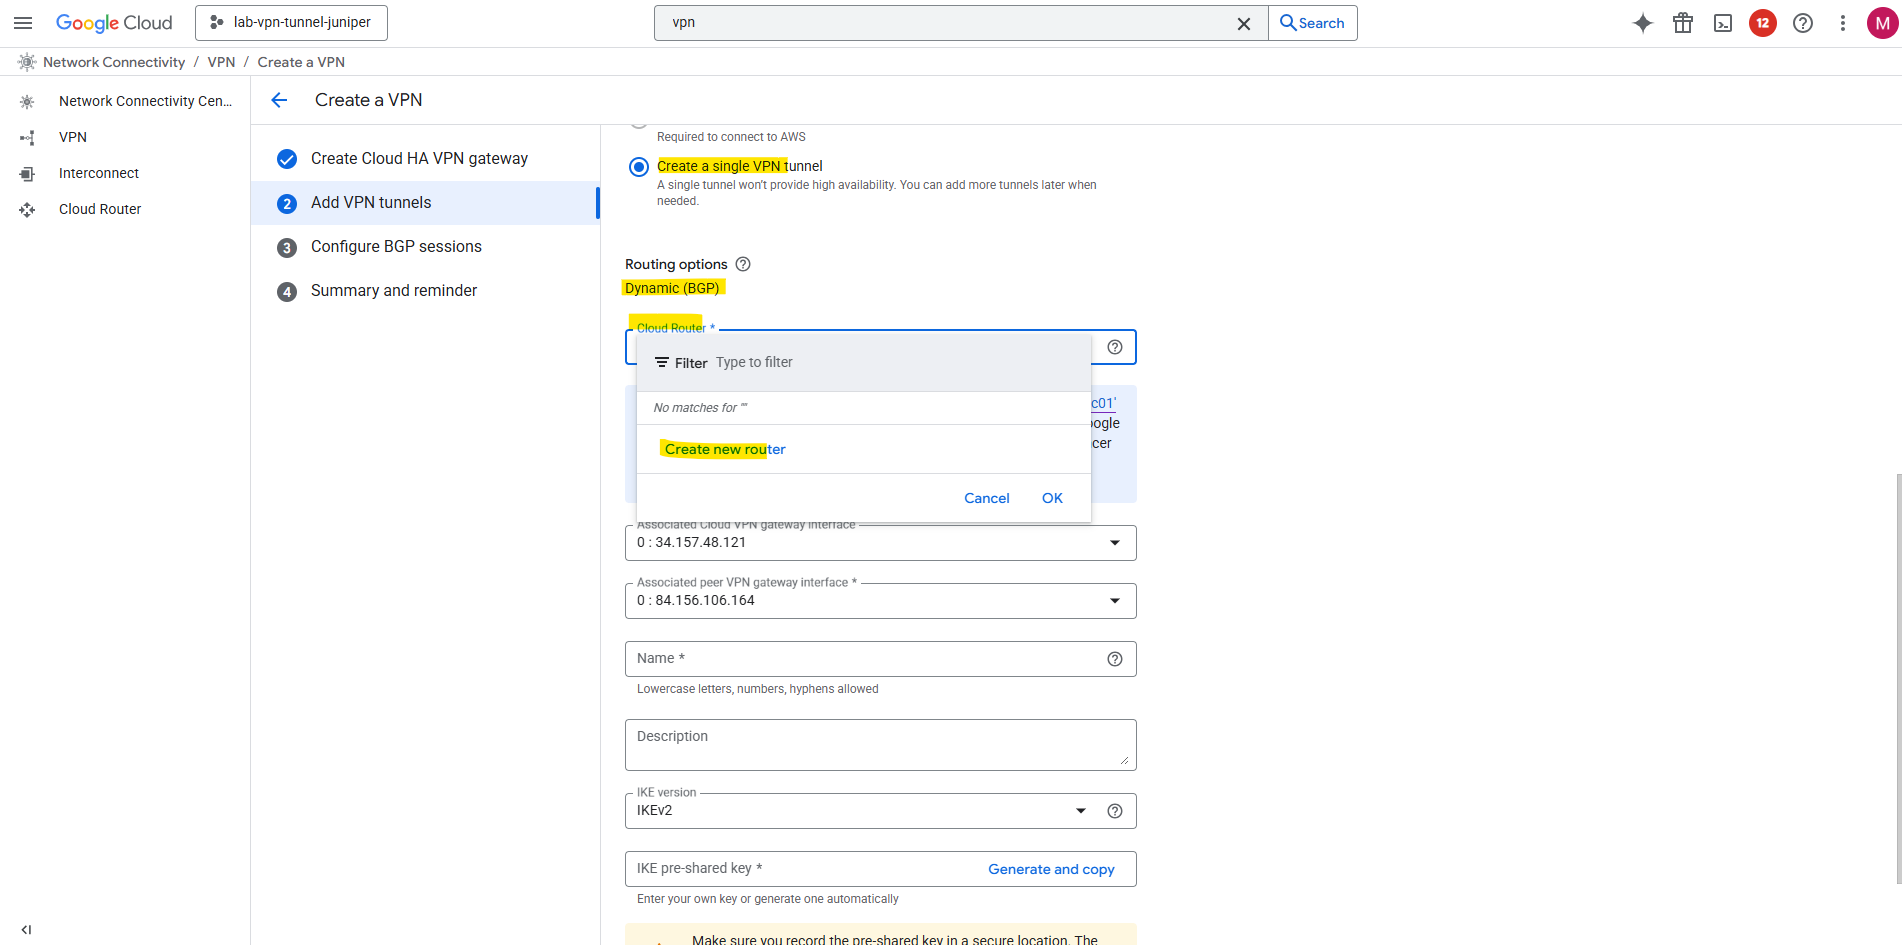Open Add VPN tunnels step

(425, 203)
